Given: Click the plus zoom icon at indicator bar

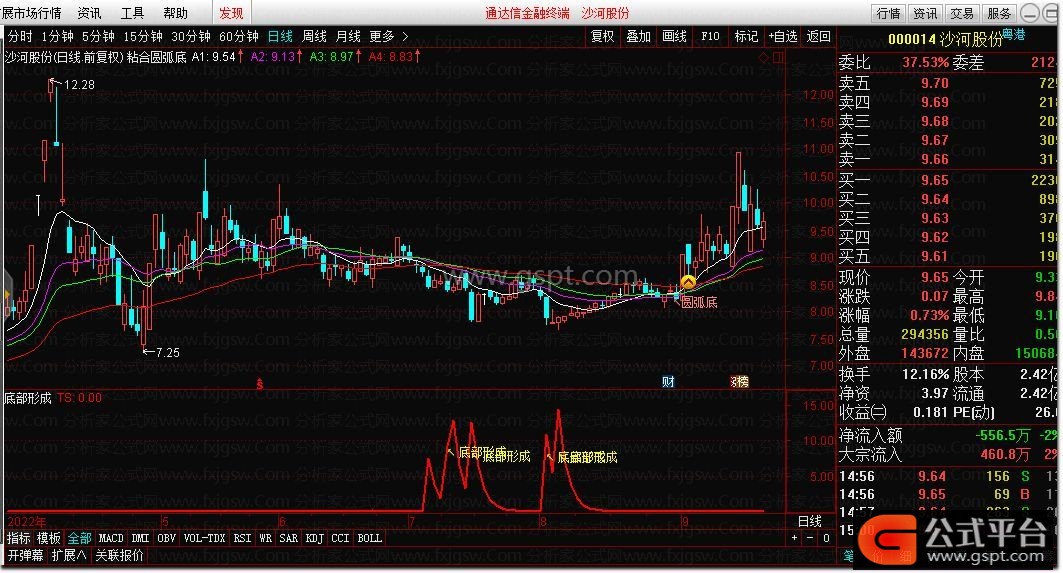Looking at the screenshot, I should [x=795, y=538].
